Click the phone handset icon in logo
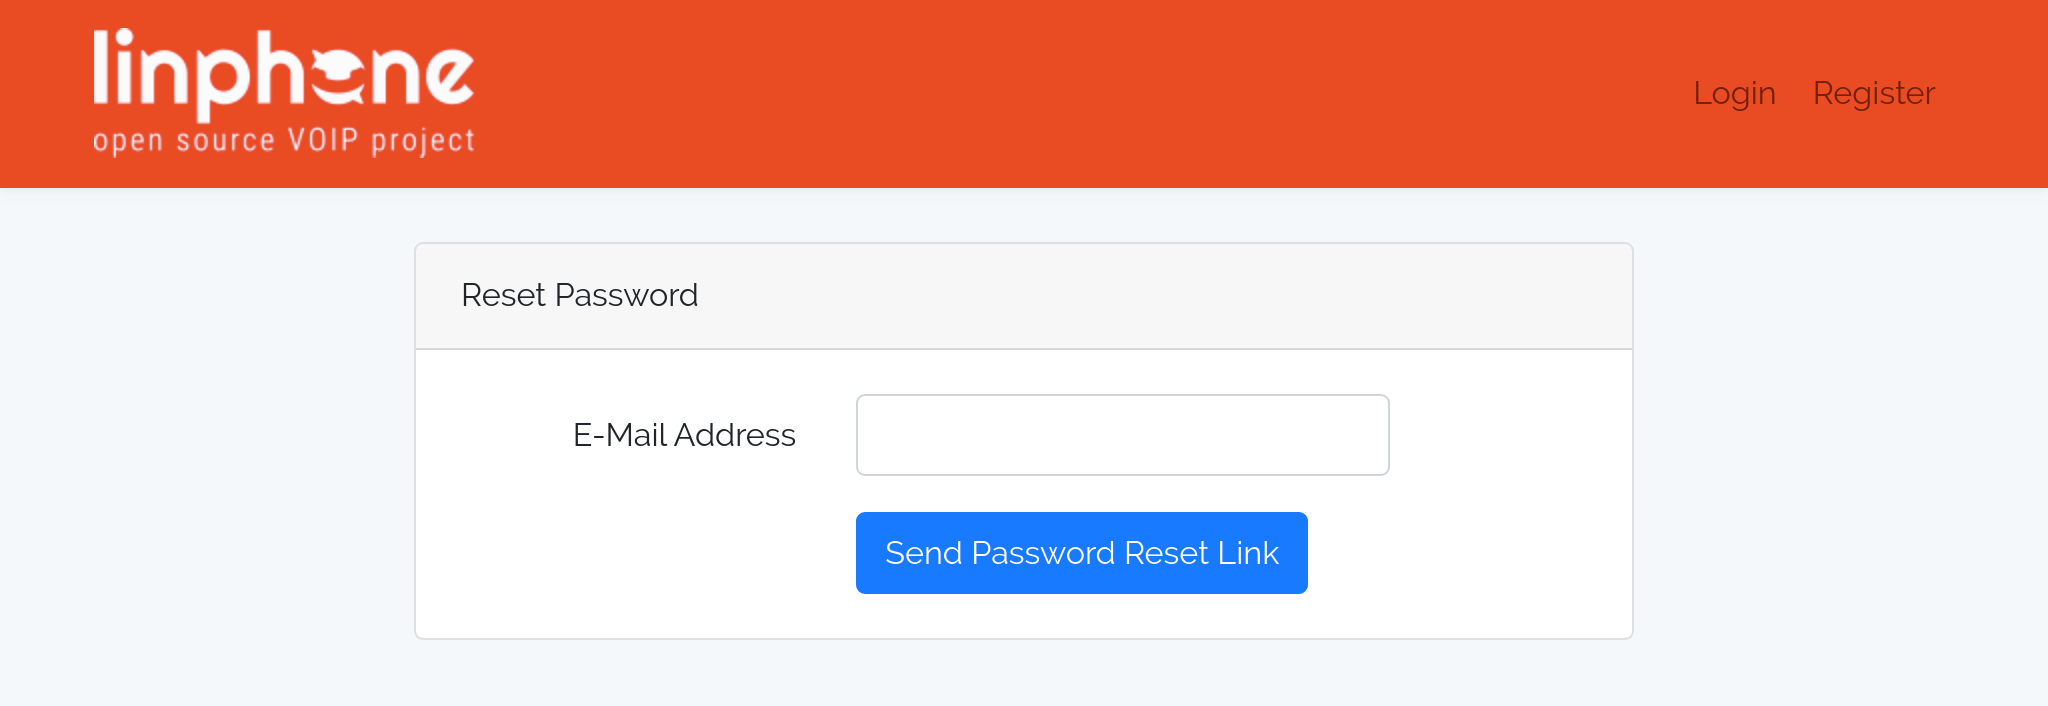 (x=338, y=75)
